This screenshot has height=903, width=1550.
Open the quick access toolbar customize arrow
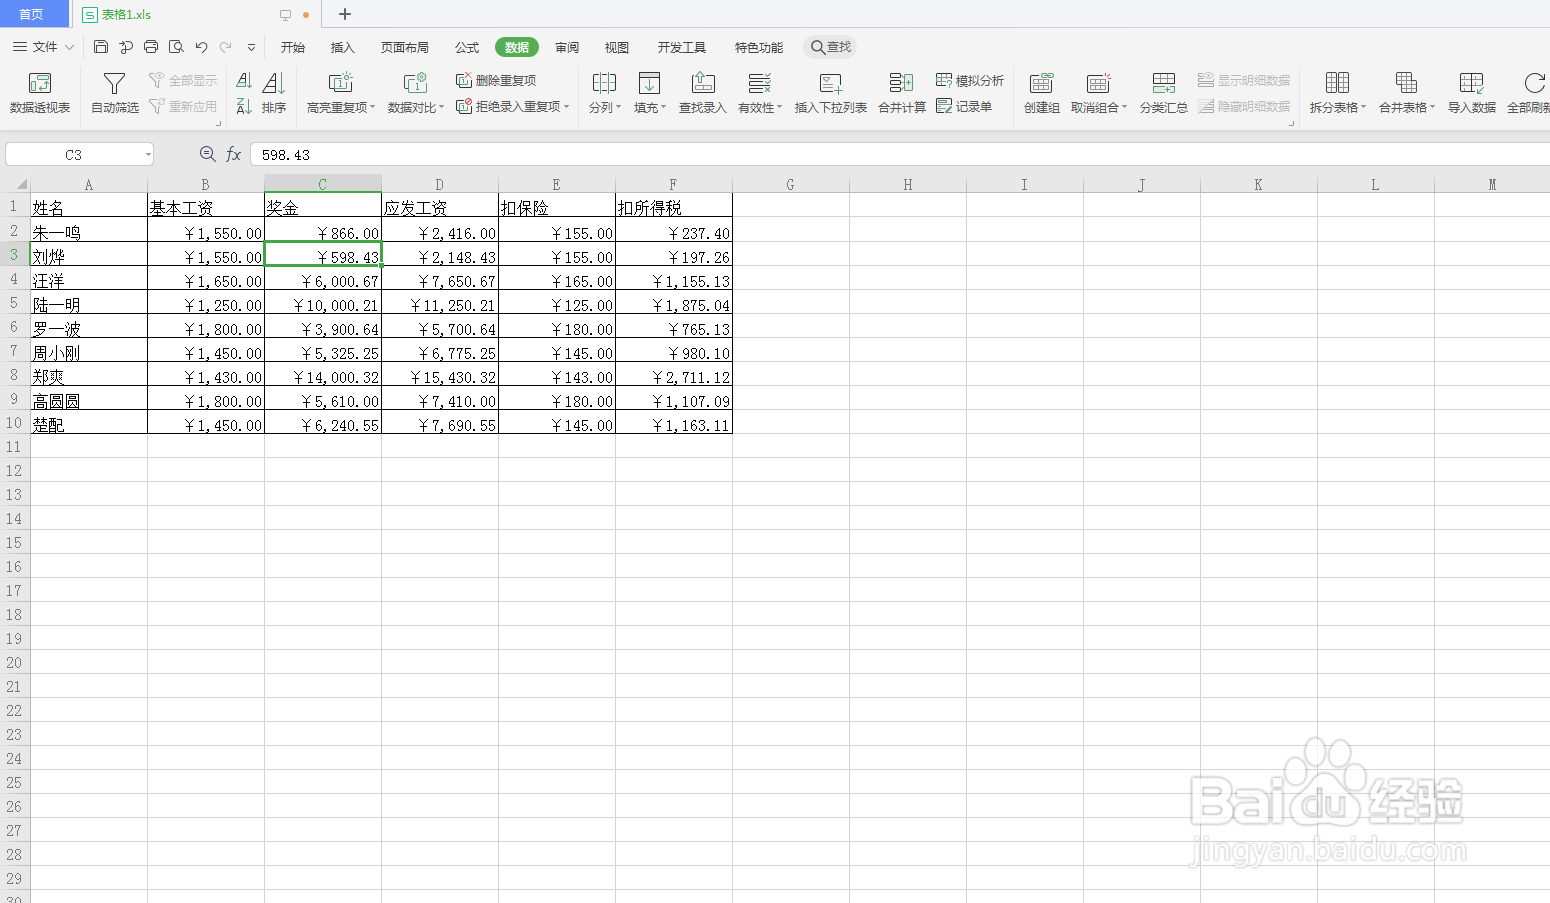251,47
